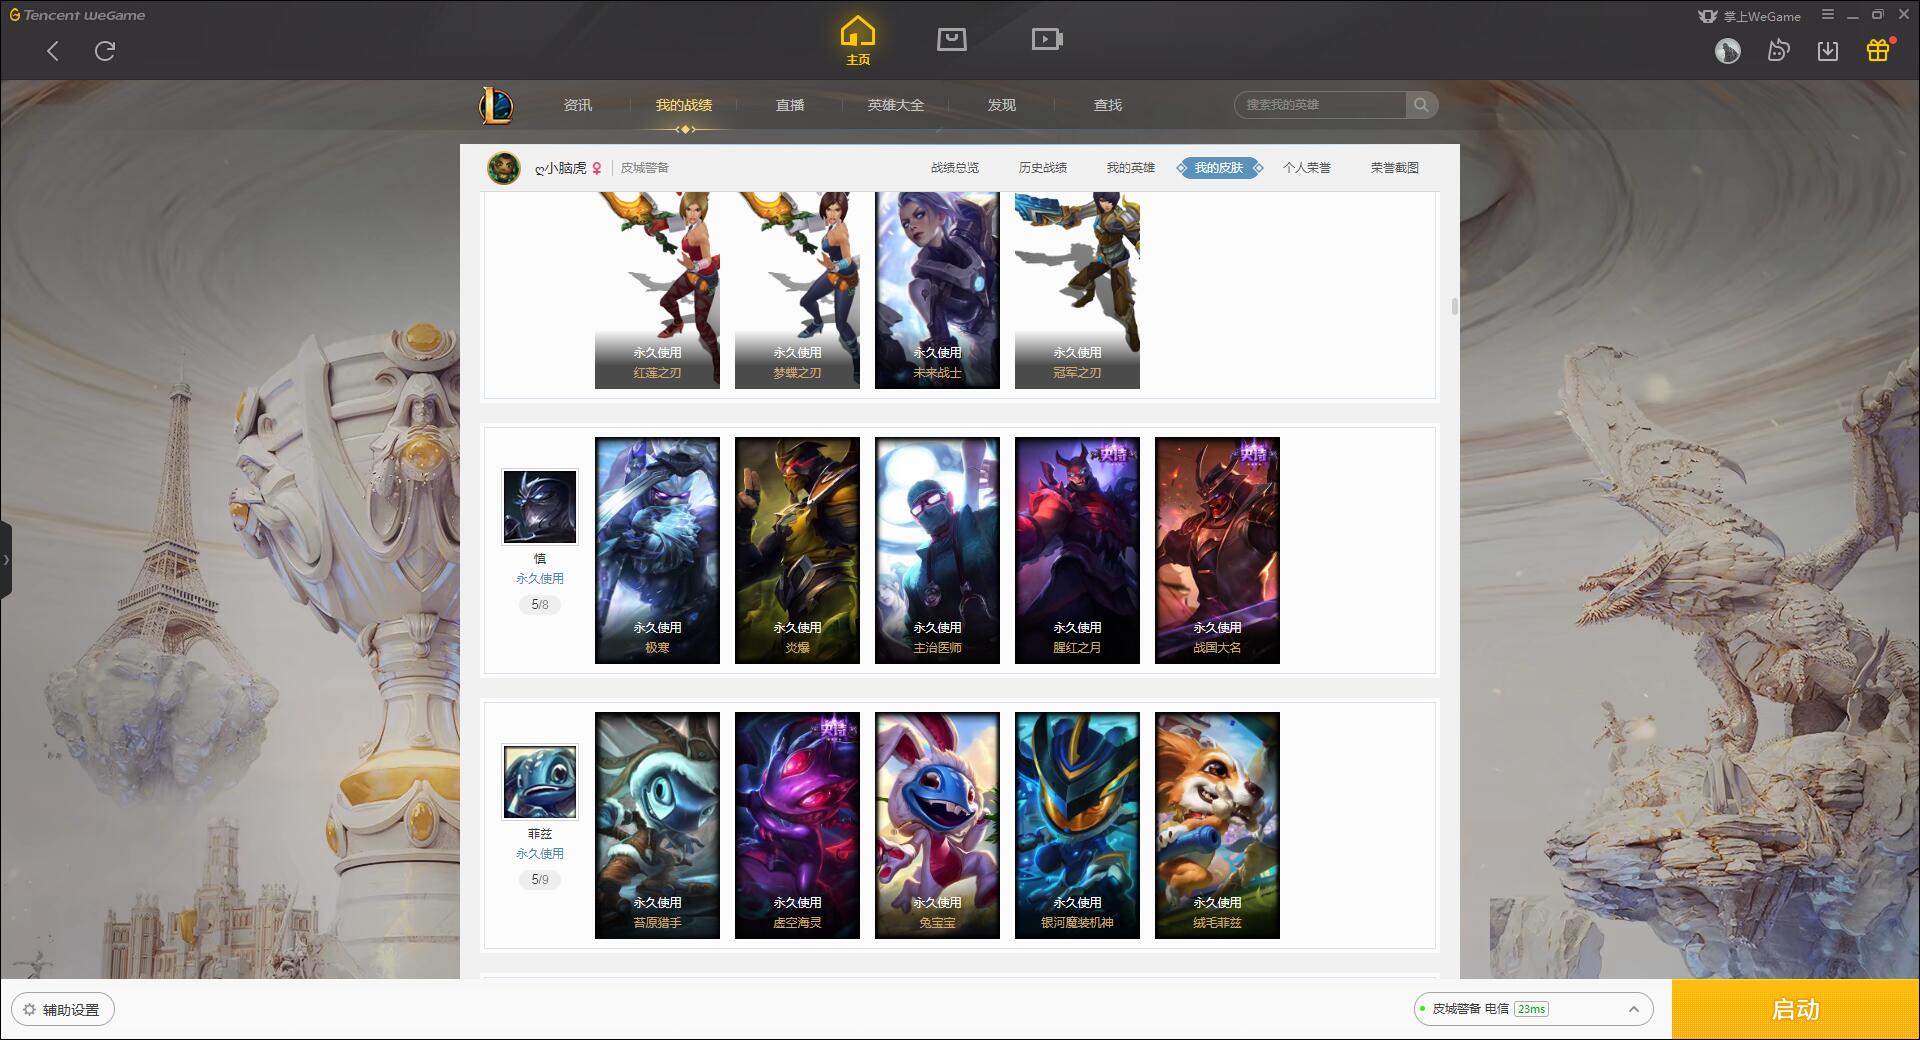Click the 菲兹 champion portrait
The image size is (1920, 1040).
540,782
